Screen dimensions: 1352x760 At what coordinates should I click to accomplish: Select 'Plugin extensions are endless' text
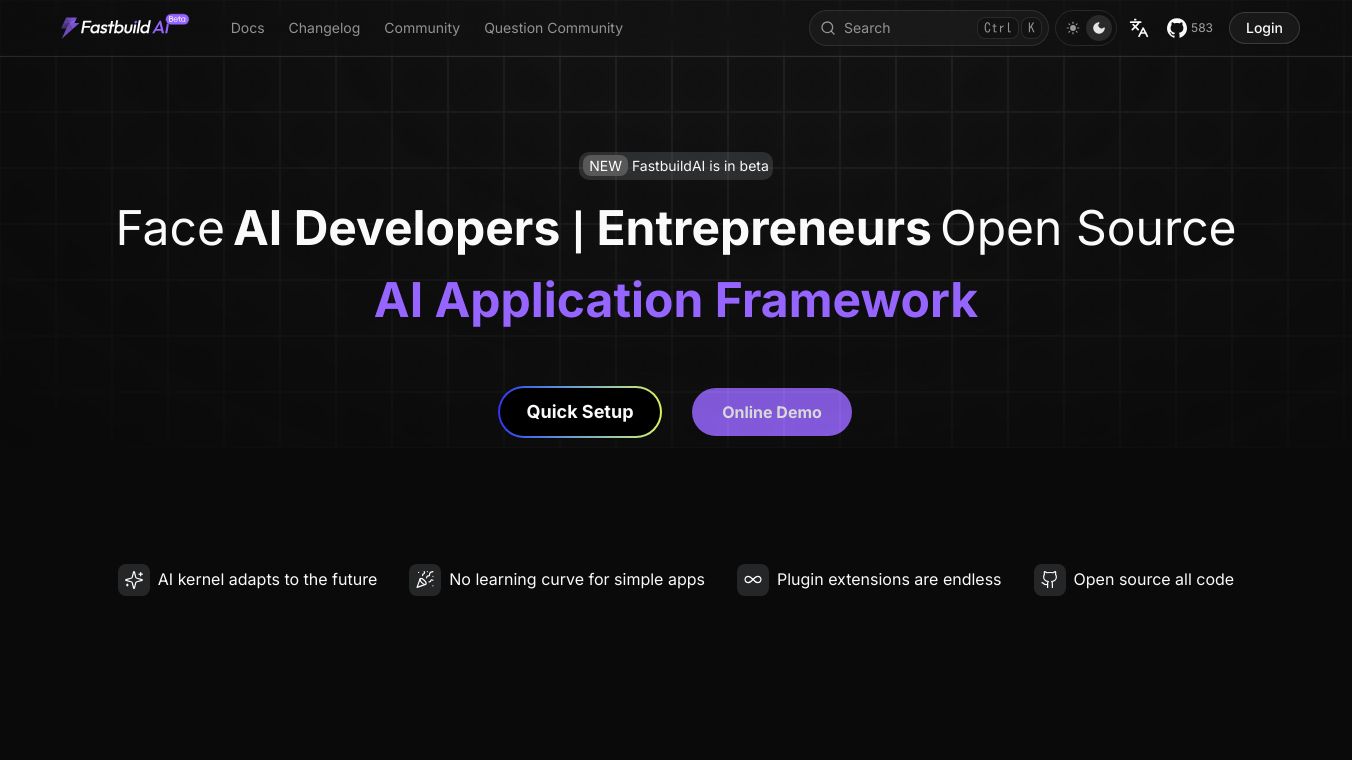coord(889,580)
